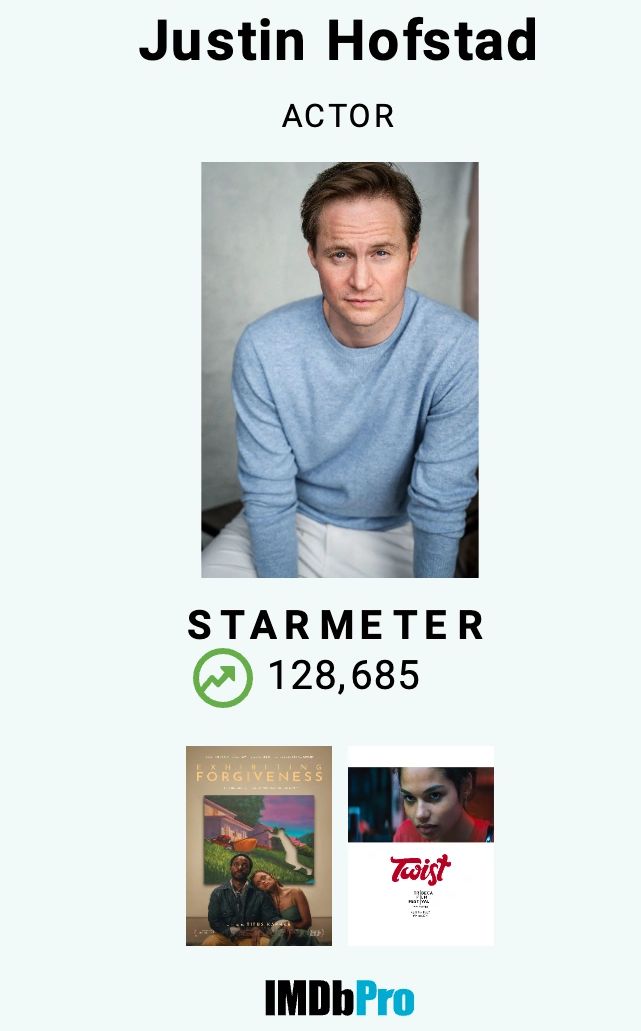Click the ACTOR profession label

(338, 116)
